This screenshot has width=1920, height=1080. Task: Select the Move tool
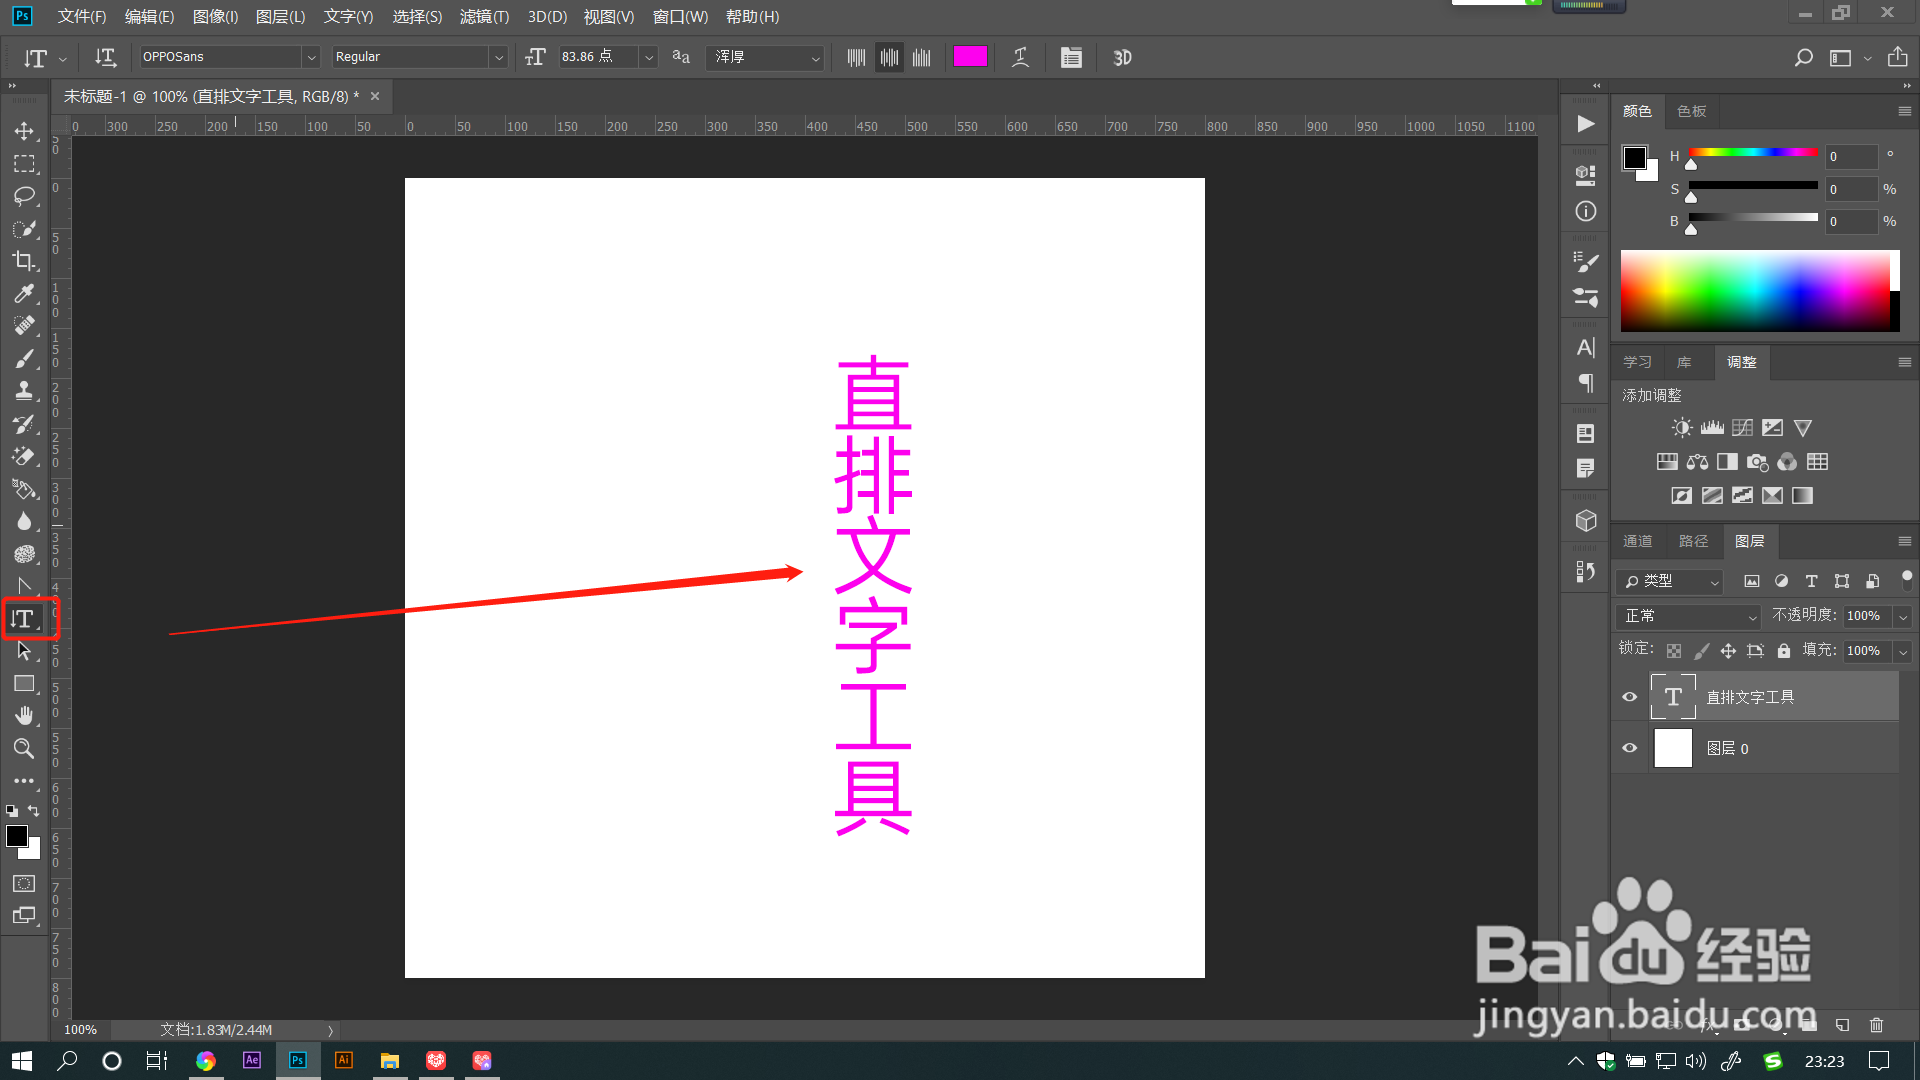click(24, 131)
